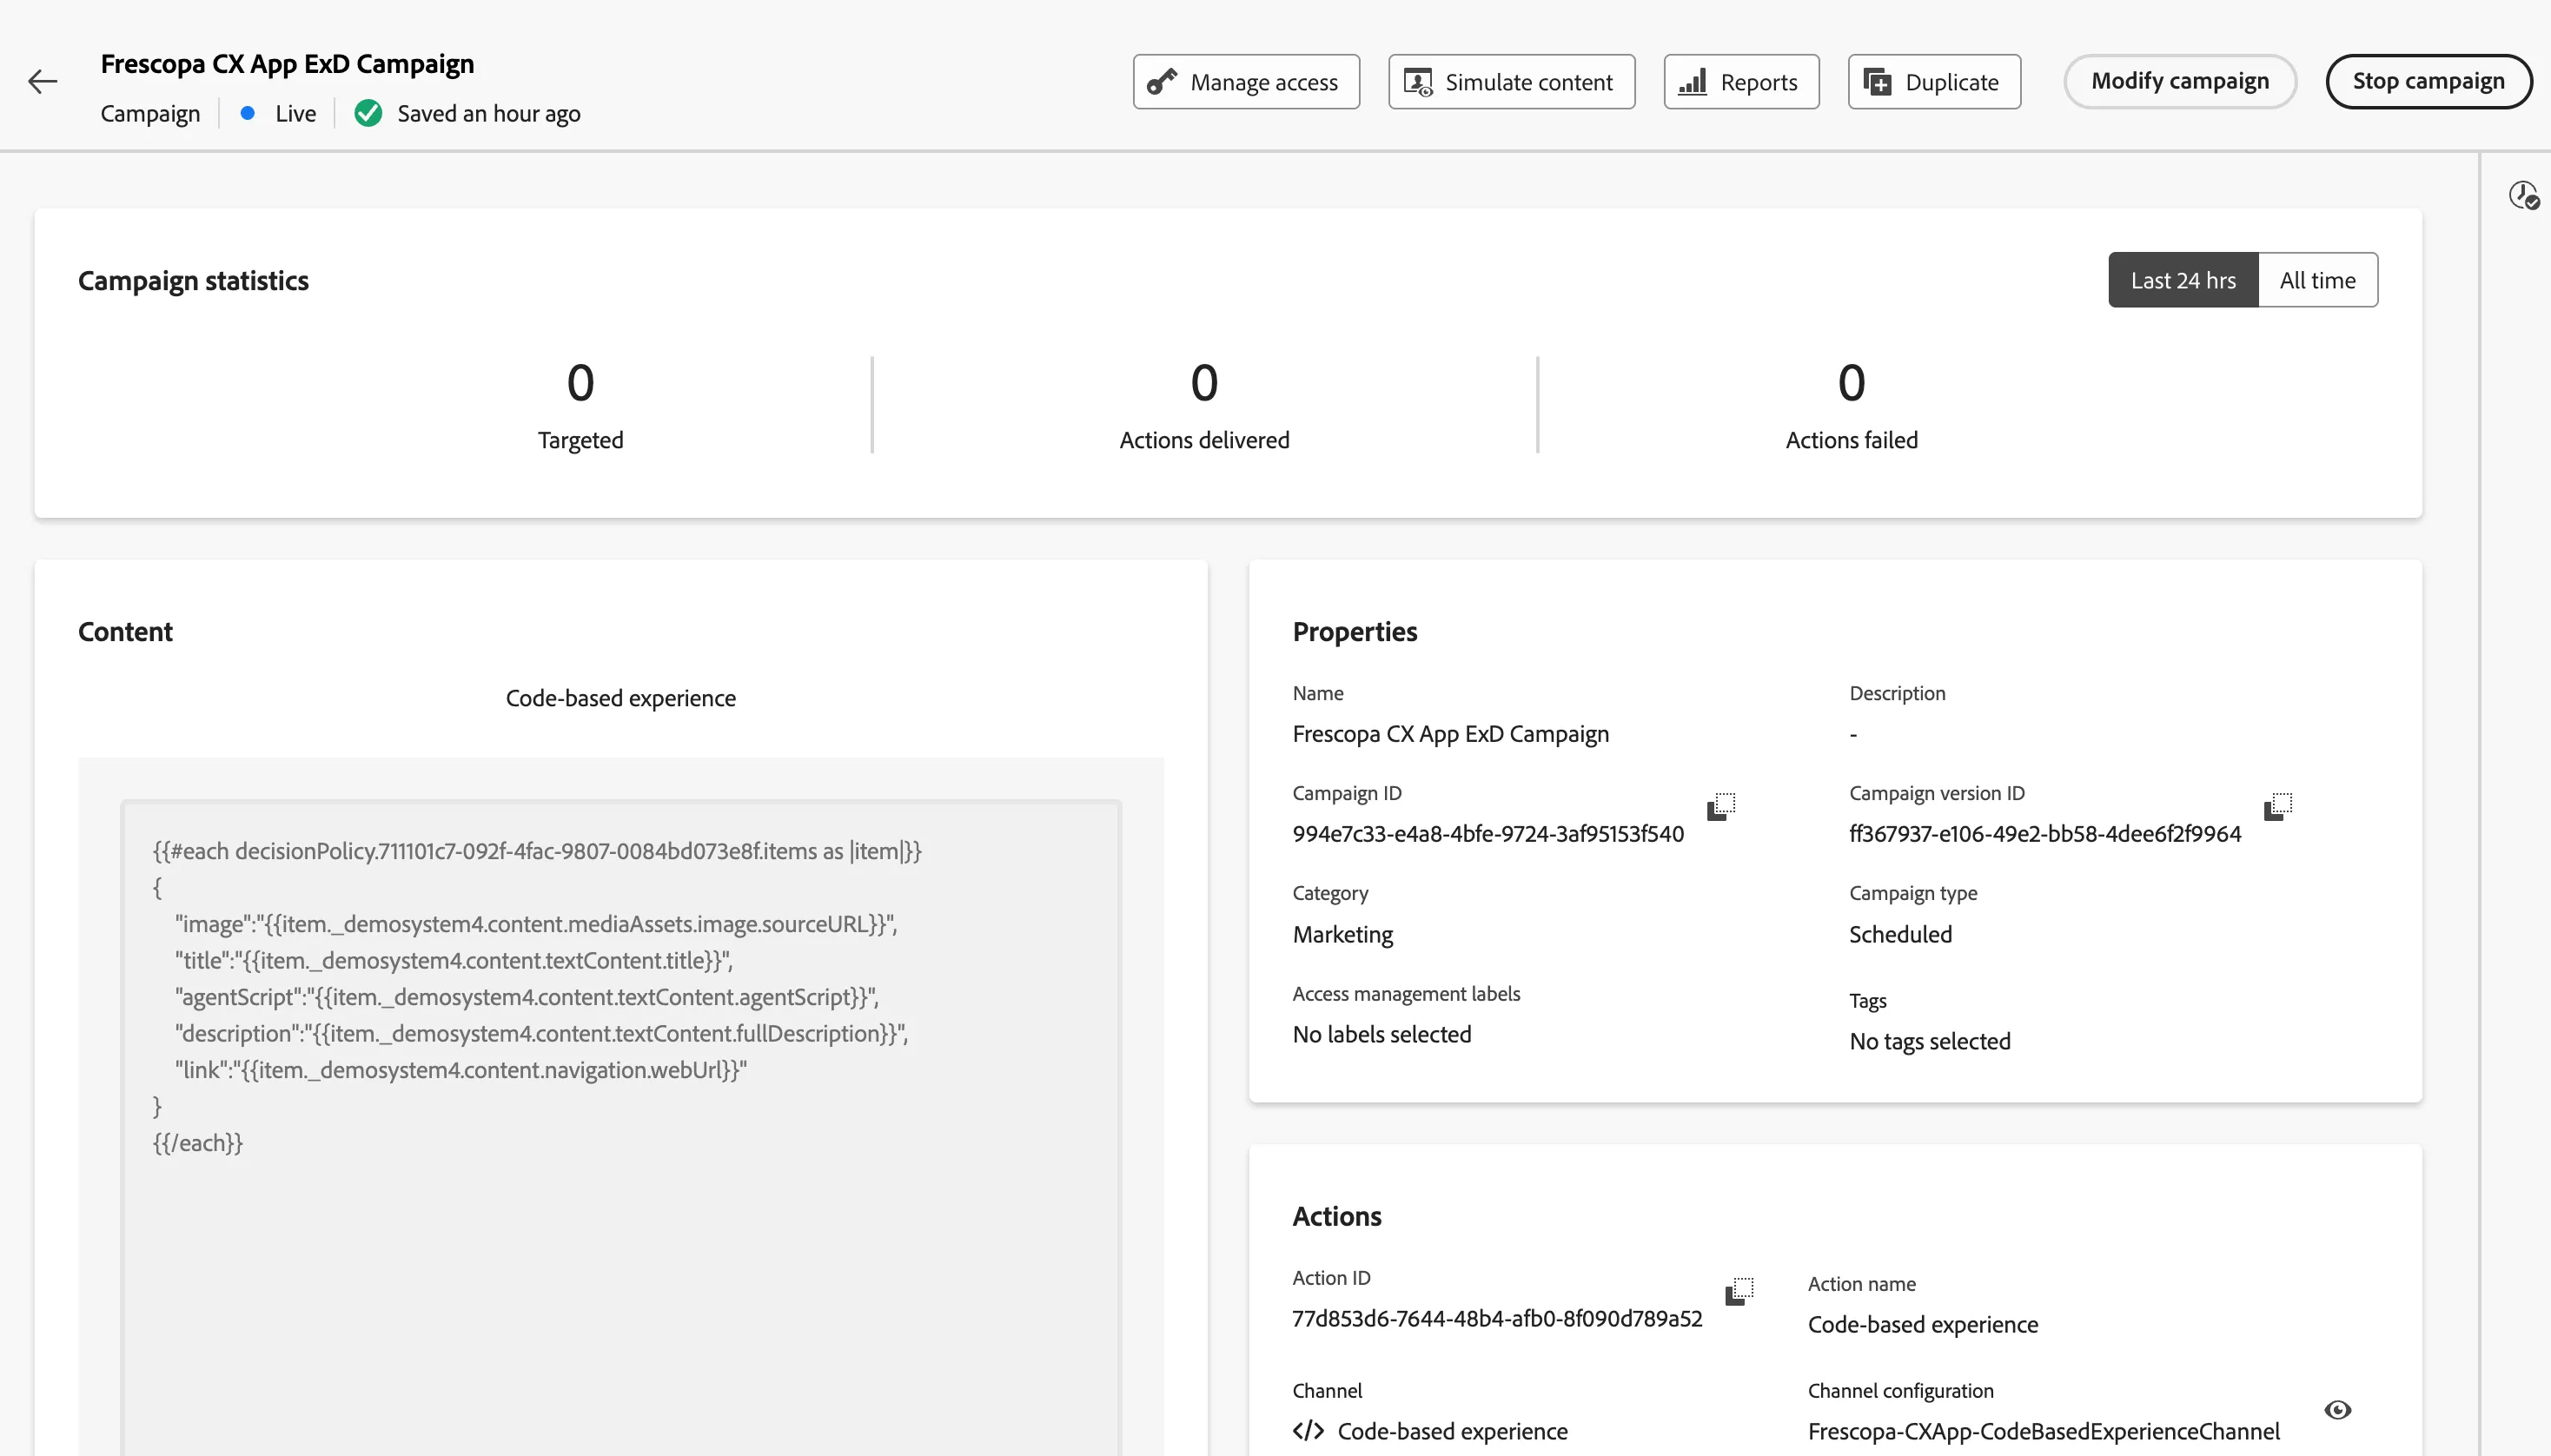Image resolution: width=2551 pixels, height=1456 pixels.
Task: Click the decisionPolicy each line in code
Action: (537, 851)
